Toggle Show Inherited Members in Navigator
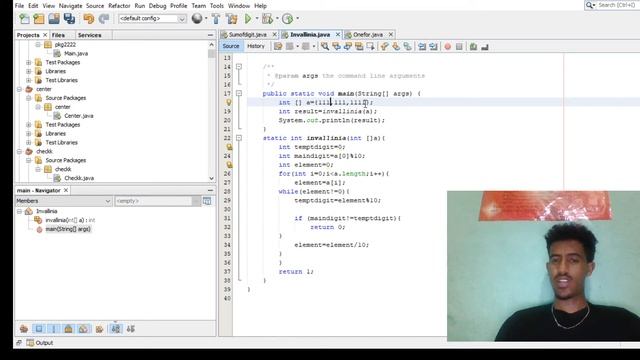 [24, 329]
